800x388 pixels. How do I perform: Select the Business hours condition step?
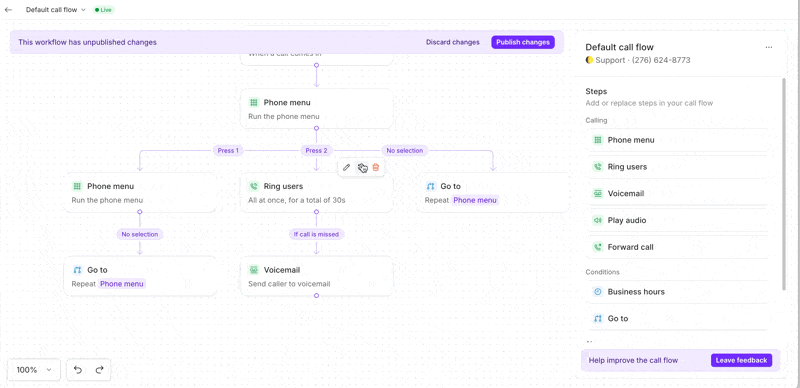[677, 292]
